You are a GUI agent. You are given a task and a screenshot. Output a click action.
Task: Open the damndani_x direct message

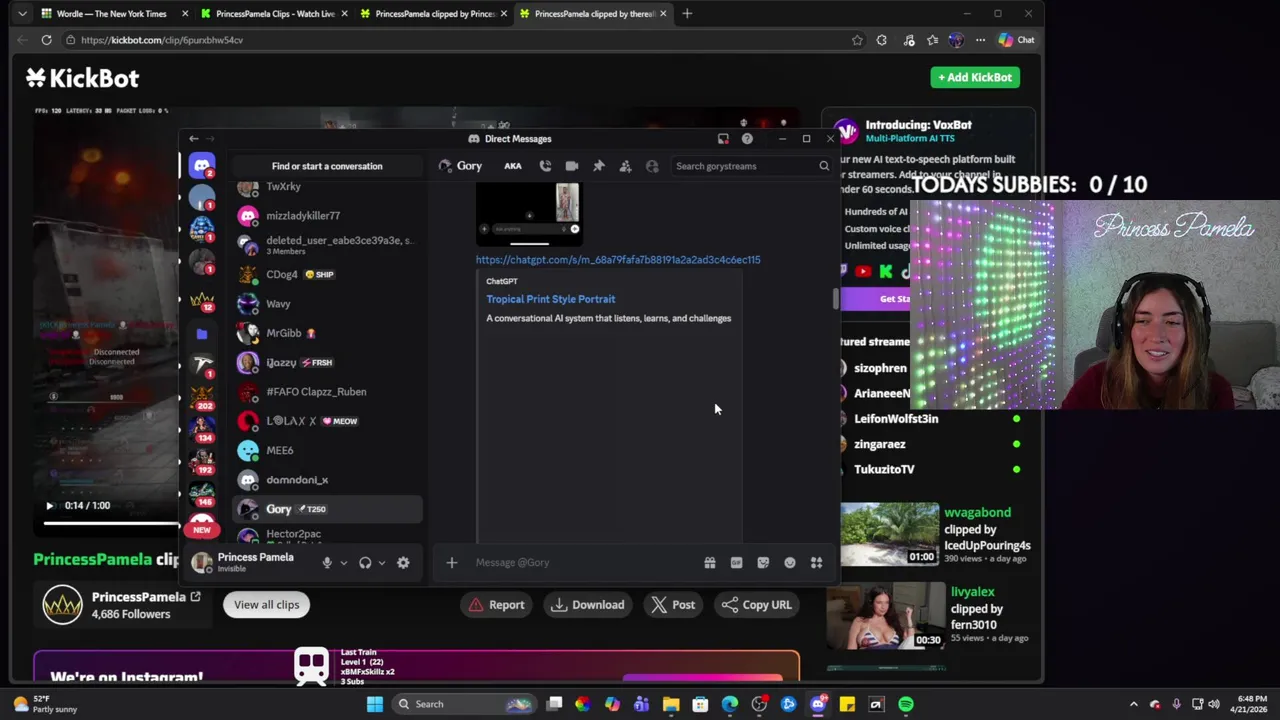pos(328,480)
